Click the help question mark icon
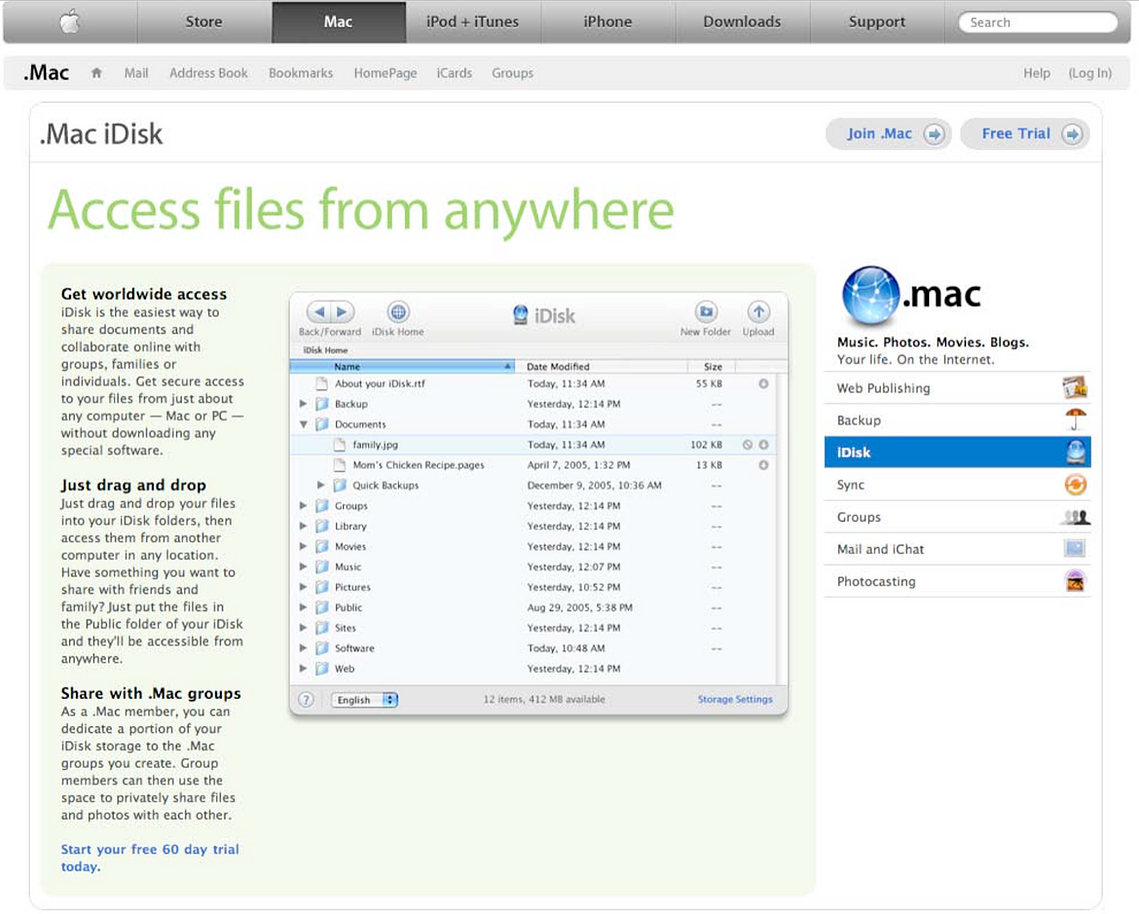 306,700
